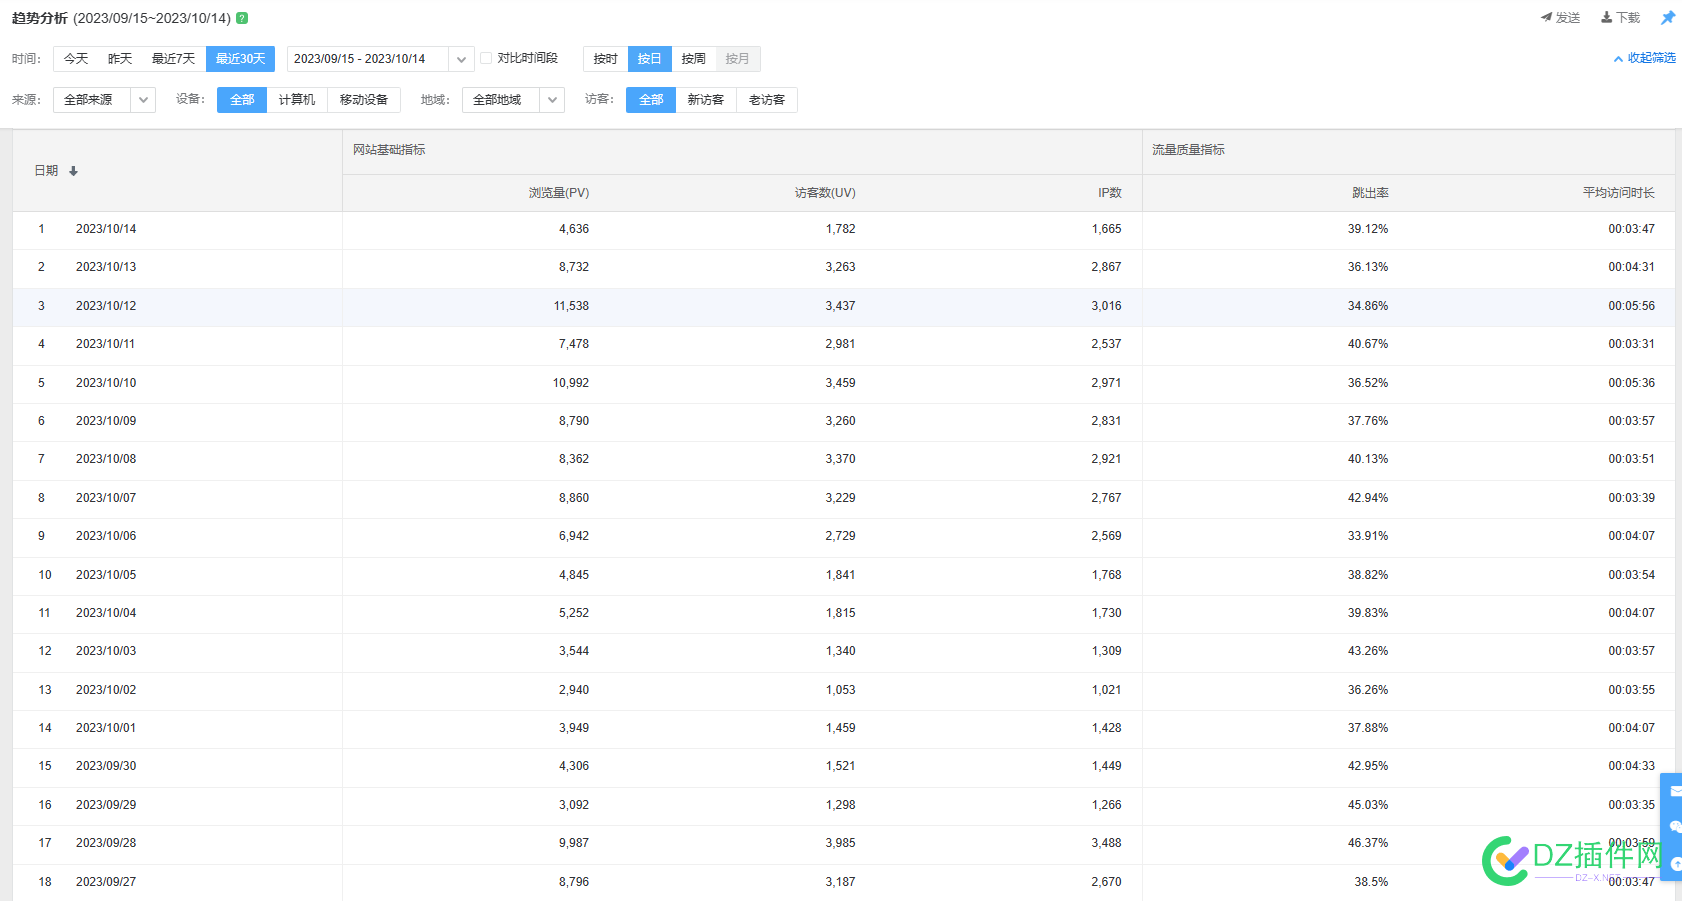Click the UV value 3,985

pyautogui.click(x=840, y=843)
